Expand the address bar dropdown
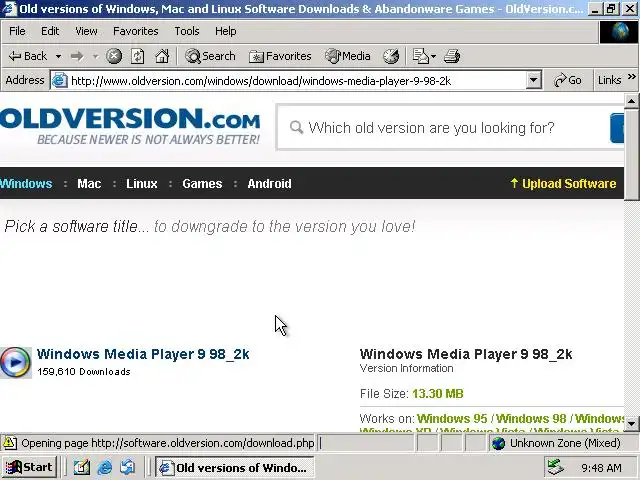The image size is (640, 480). tap(533, 80)
